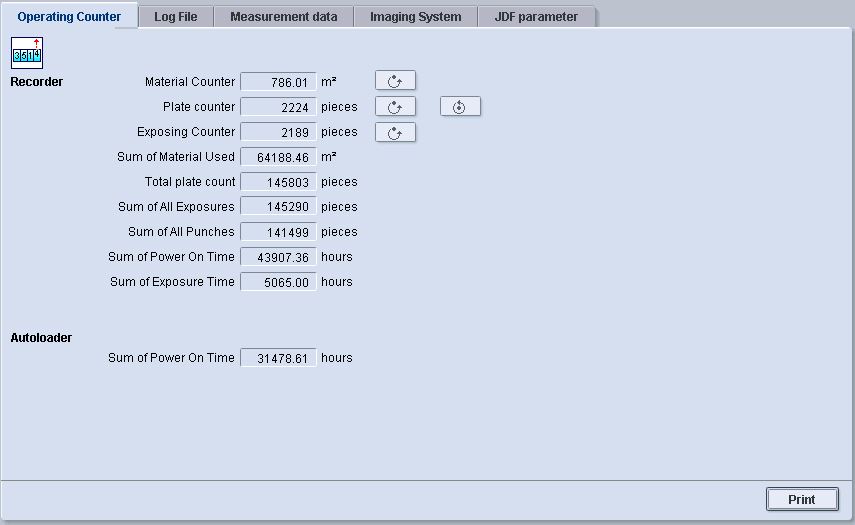Click the Sum of Material Used field
The height and width of the screenshot is (525, 855).
pos(278,157)
